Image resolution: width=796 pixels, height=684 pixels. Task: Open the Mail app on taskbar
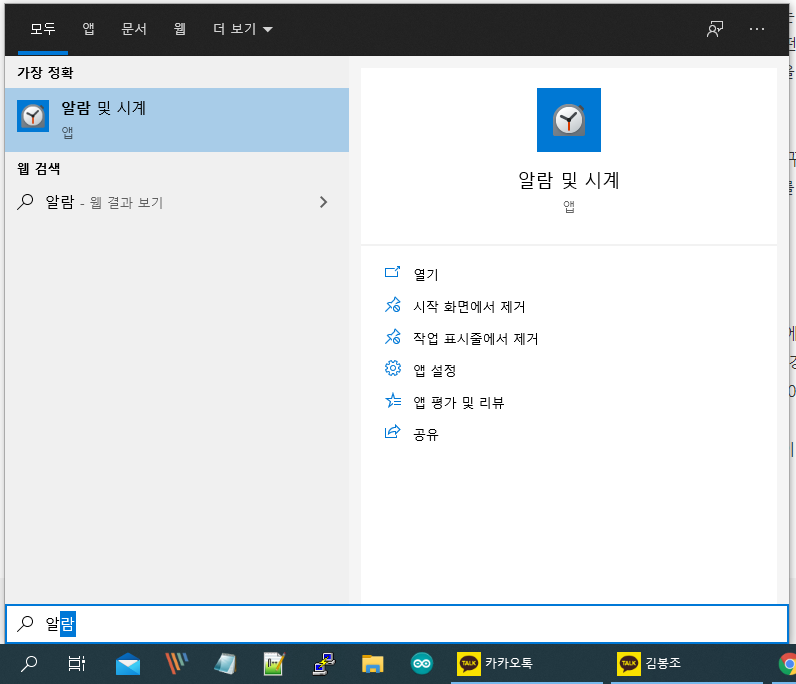[x=128, y=664]
